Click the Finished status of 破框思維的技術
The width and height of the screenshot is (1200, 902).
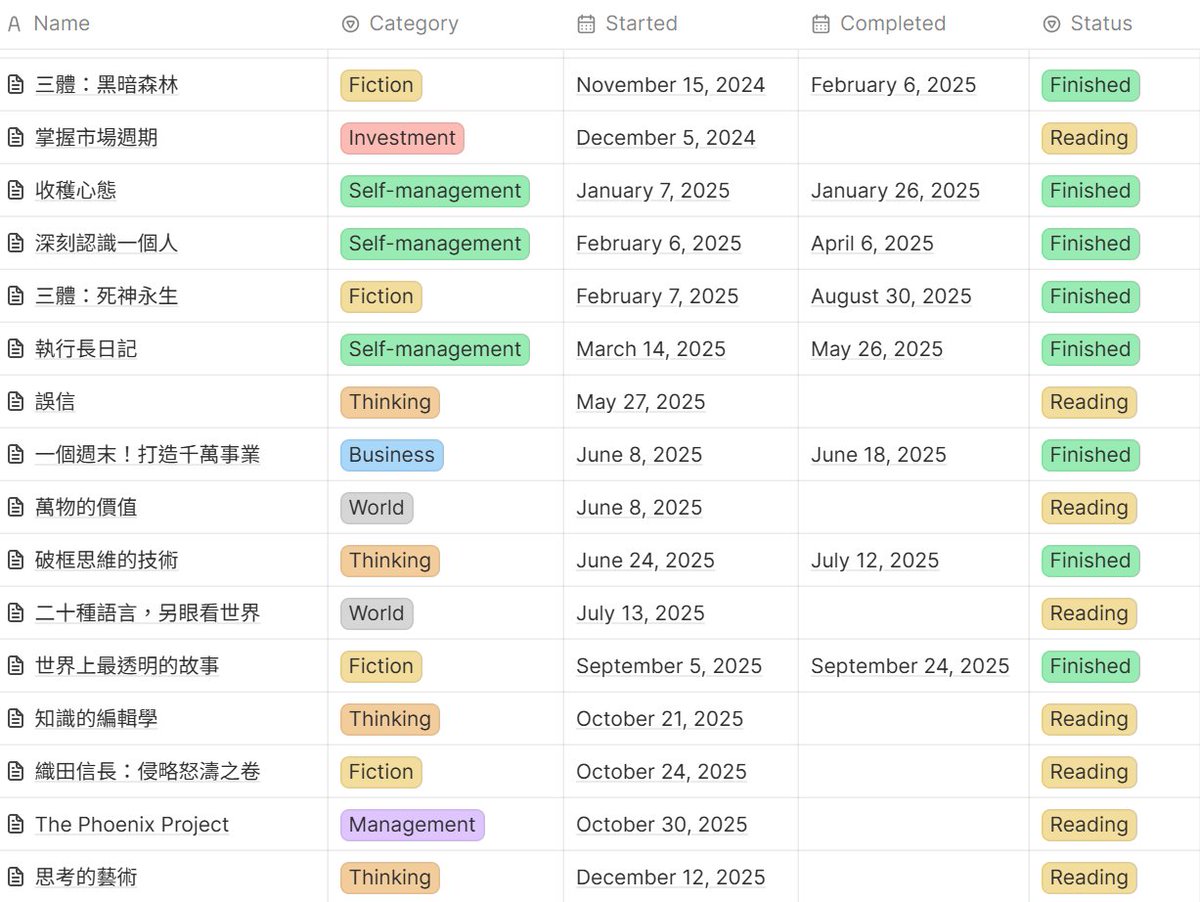(1090, 561)
